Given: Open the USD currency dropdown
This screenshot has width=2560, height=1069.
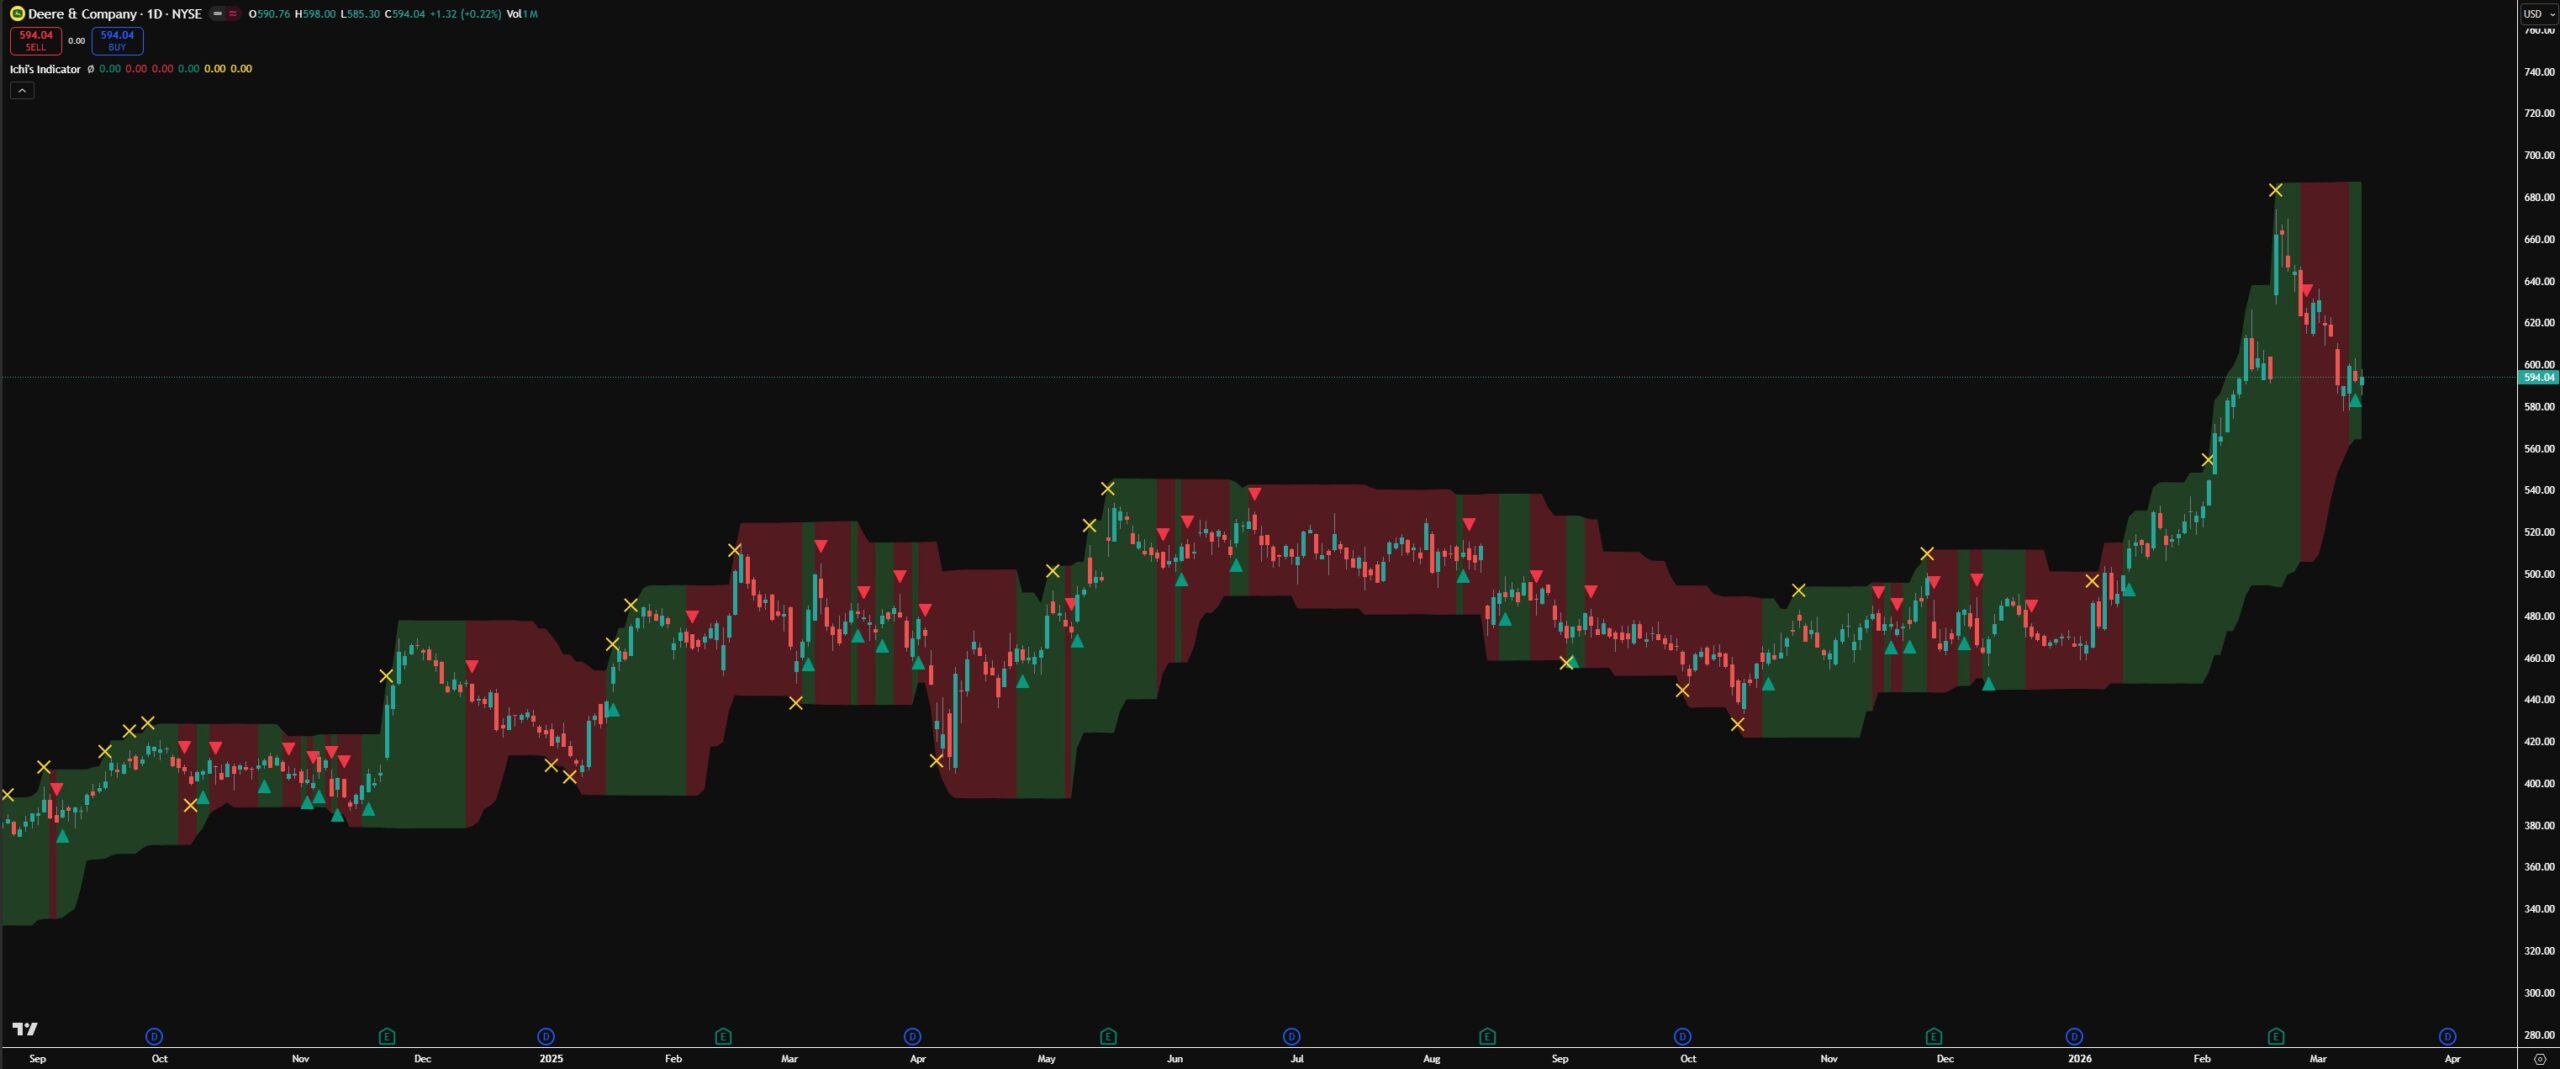Looking at the screenshot, I should pyautogui.click(x=2533, y=14).
